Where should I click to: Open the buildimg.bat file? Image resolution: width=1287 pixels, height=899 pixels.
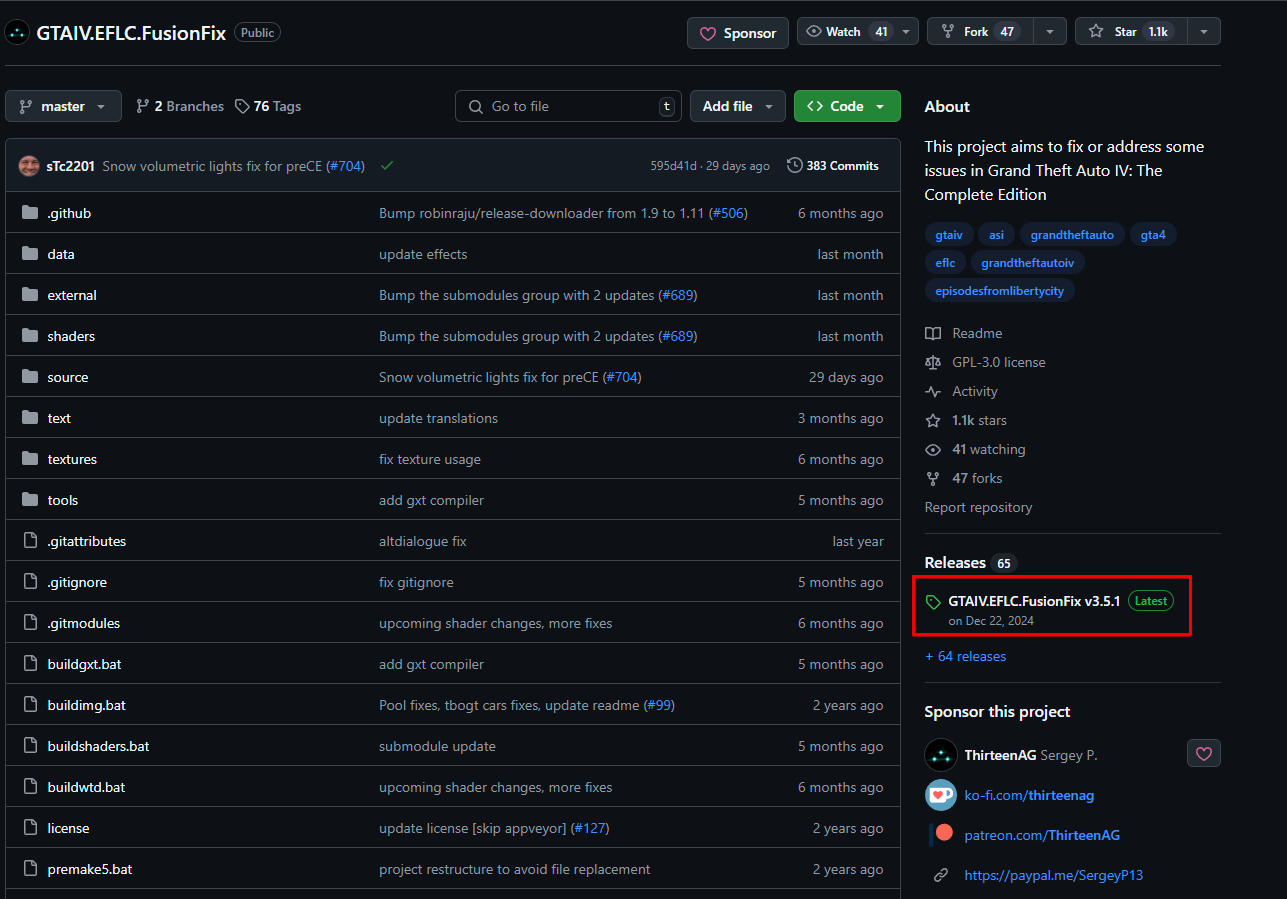point(87,705)
